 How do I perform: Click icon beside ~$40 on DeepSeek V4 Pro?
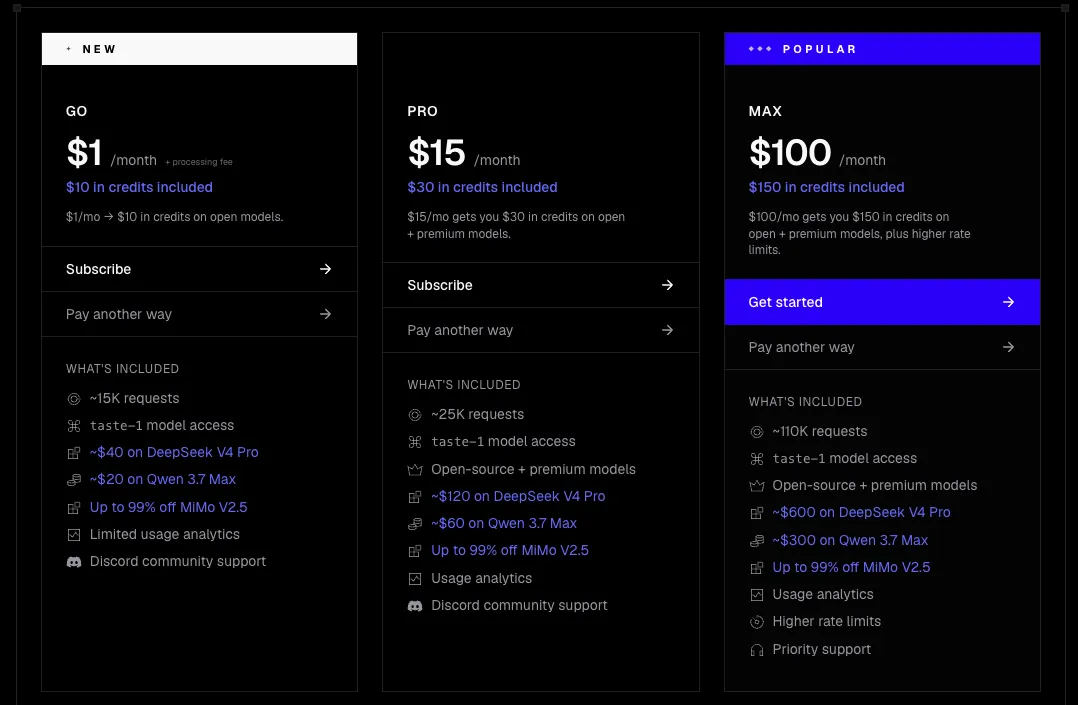click(74, 453)
